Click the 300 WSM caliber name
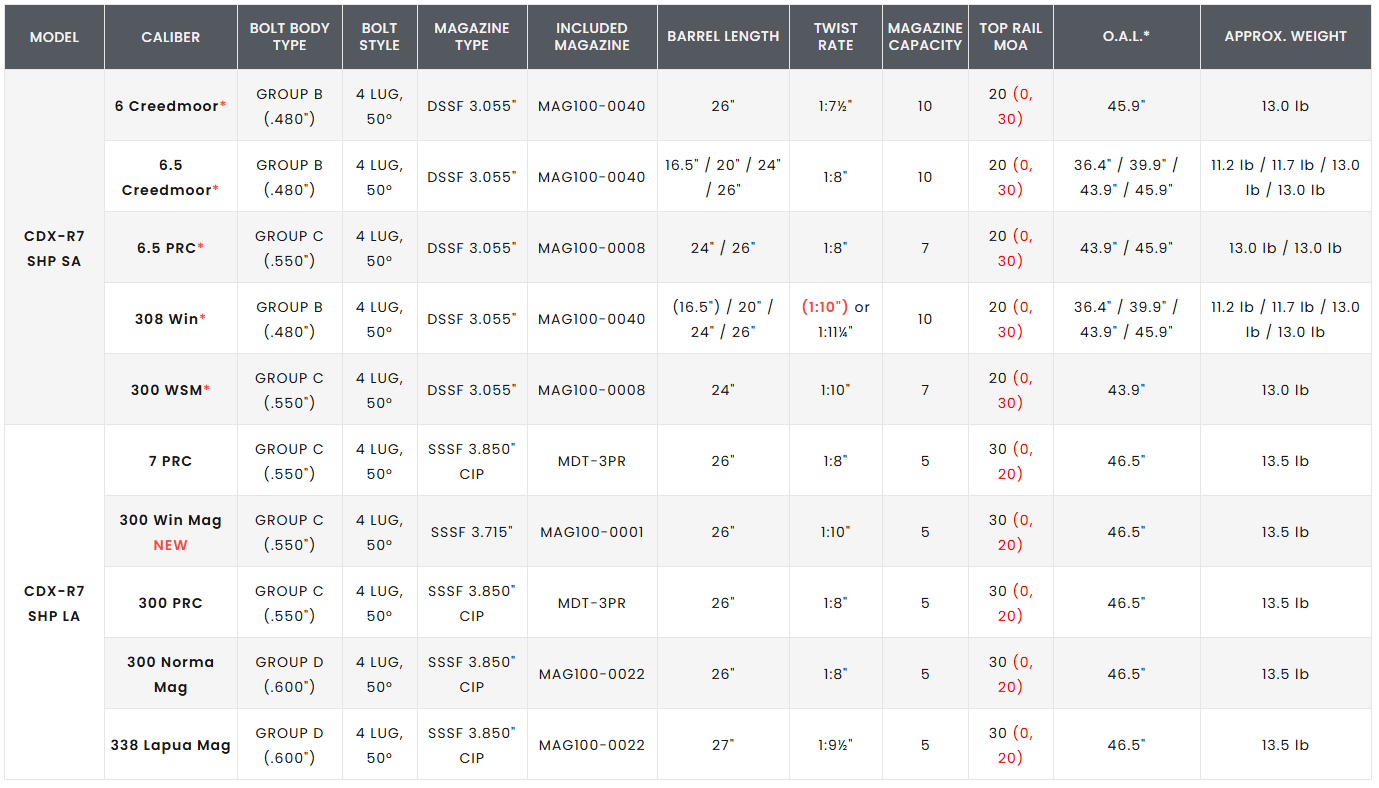 (x=166, y=390)
